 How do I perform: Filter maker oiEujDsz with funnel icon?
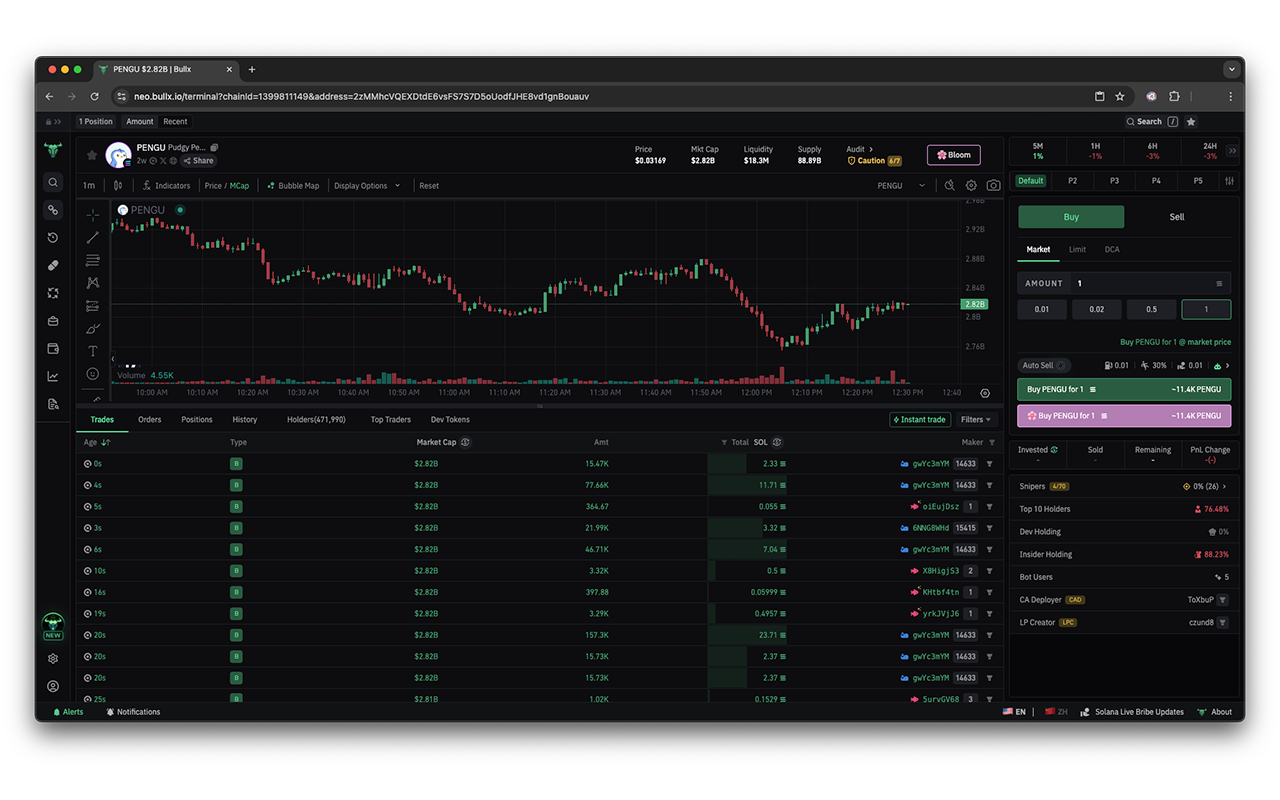[x=990, y=507]
